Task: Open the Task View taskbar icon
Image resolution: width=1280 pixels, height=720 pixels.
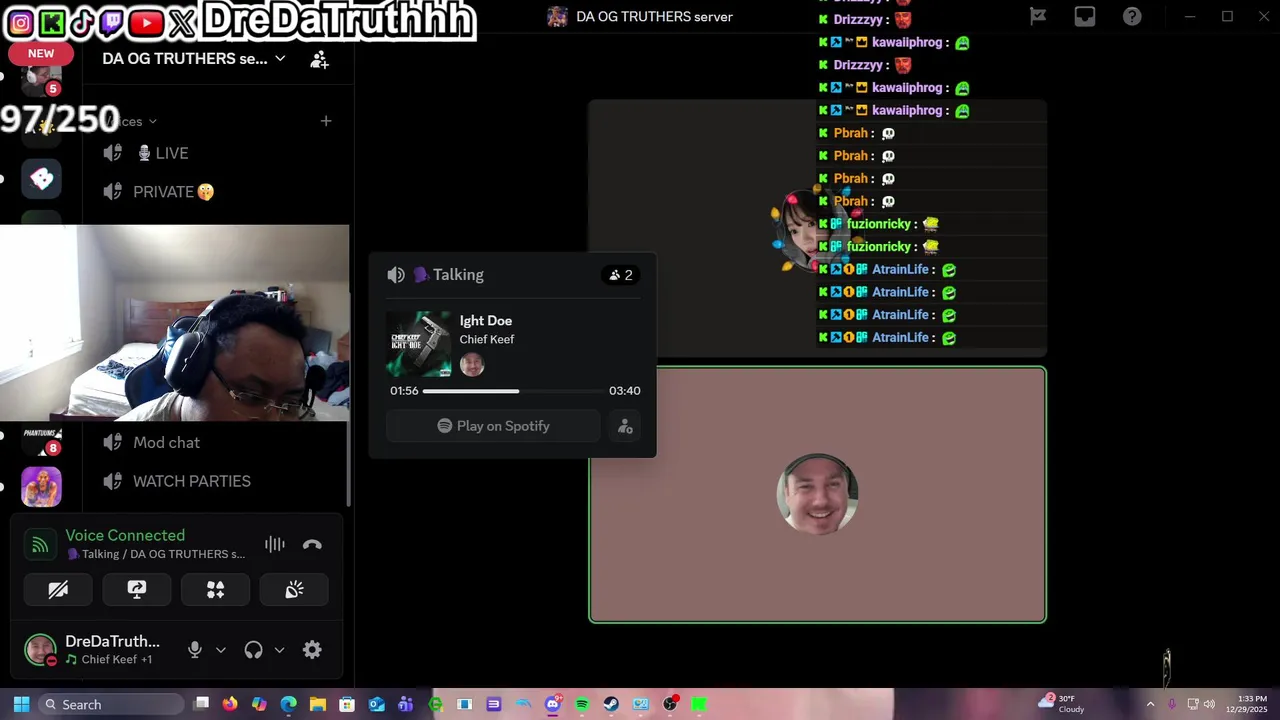Action: coord(201,705)
